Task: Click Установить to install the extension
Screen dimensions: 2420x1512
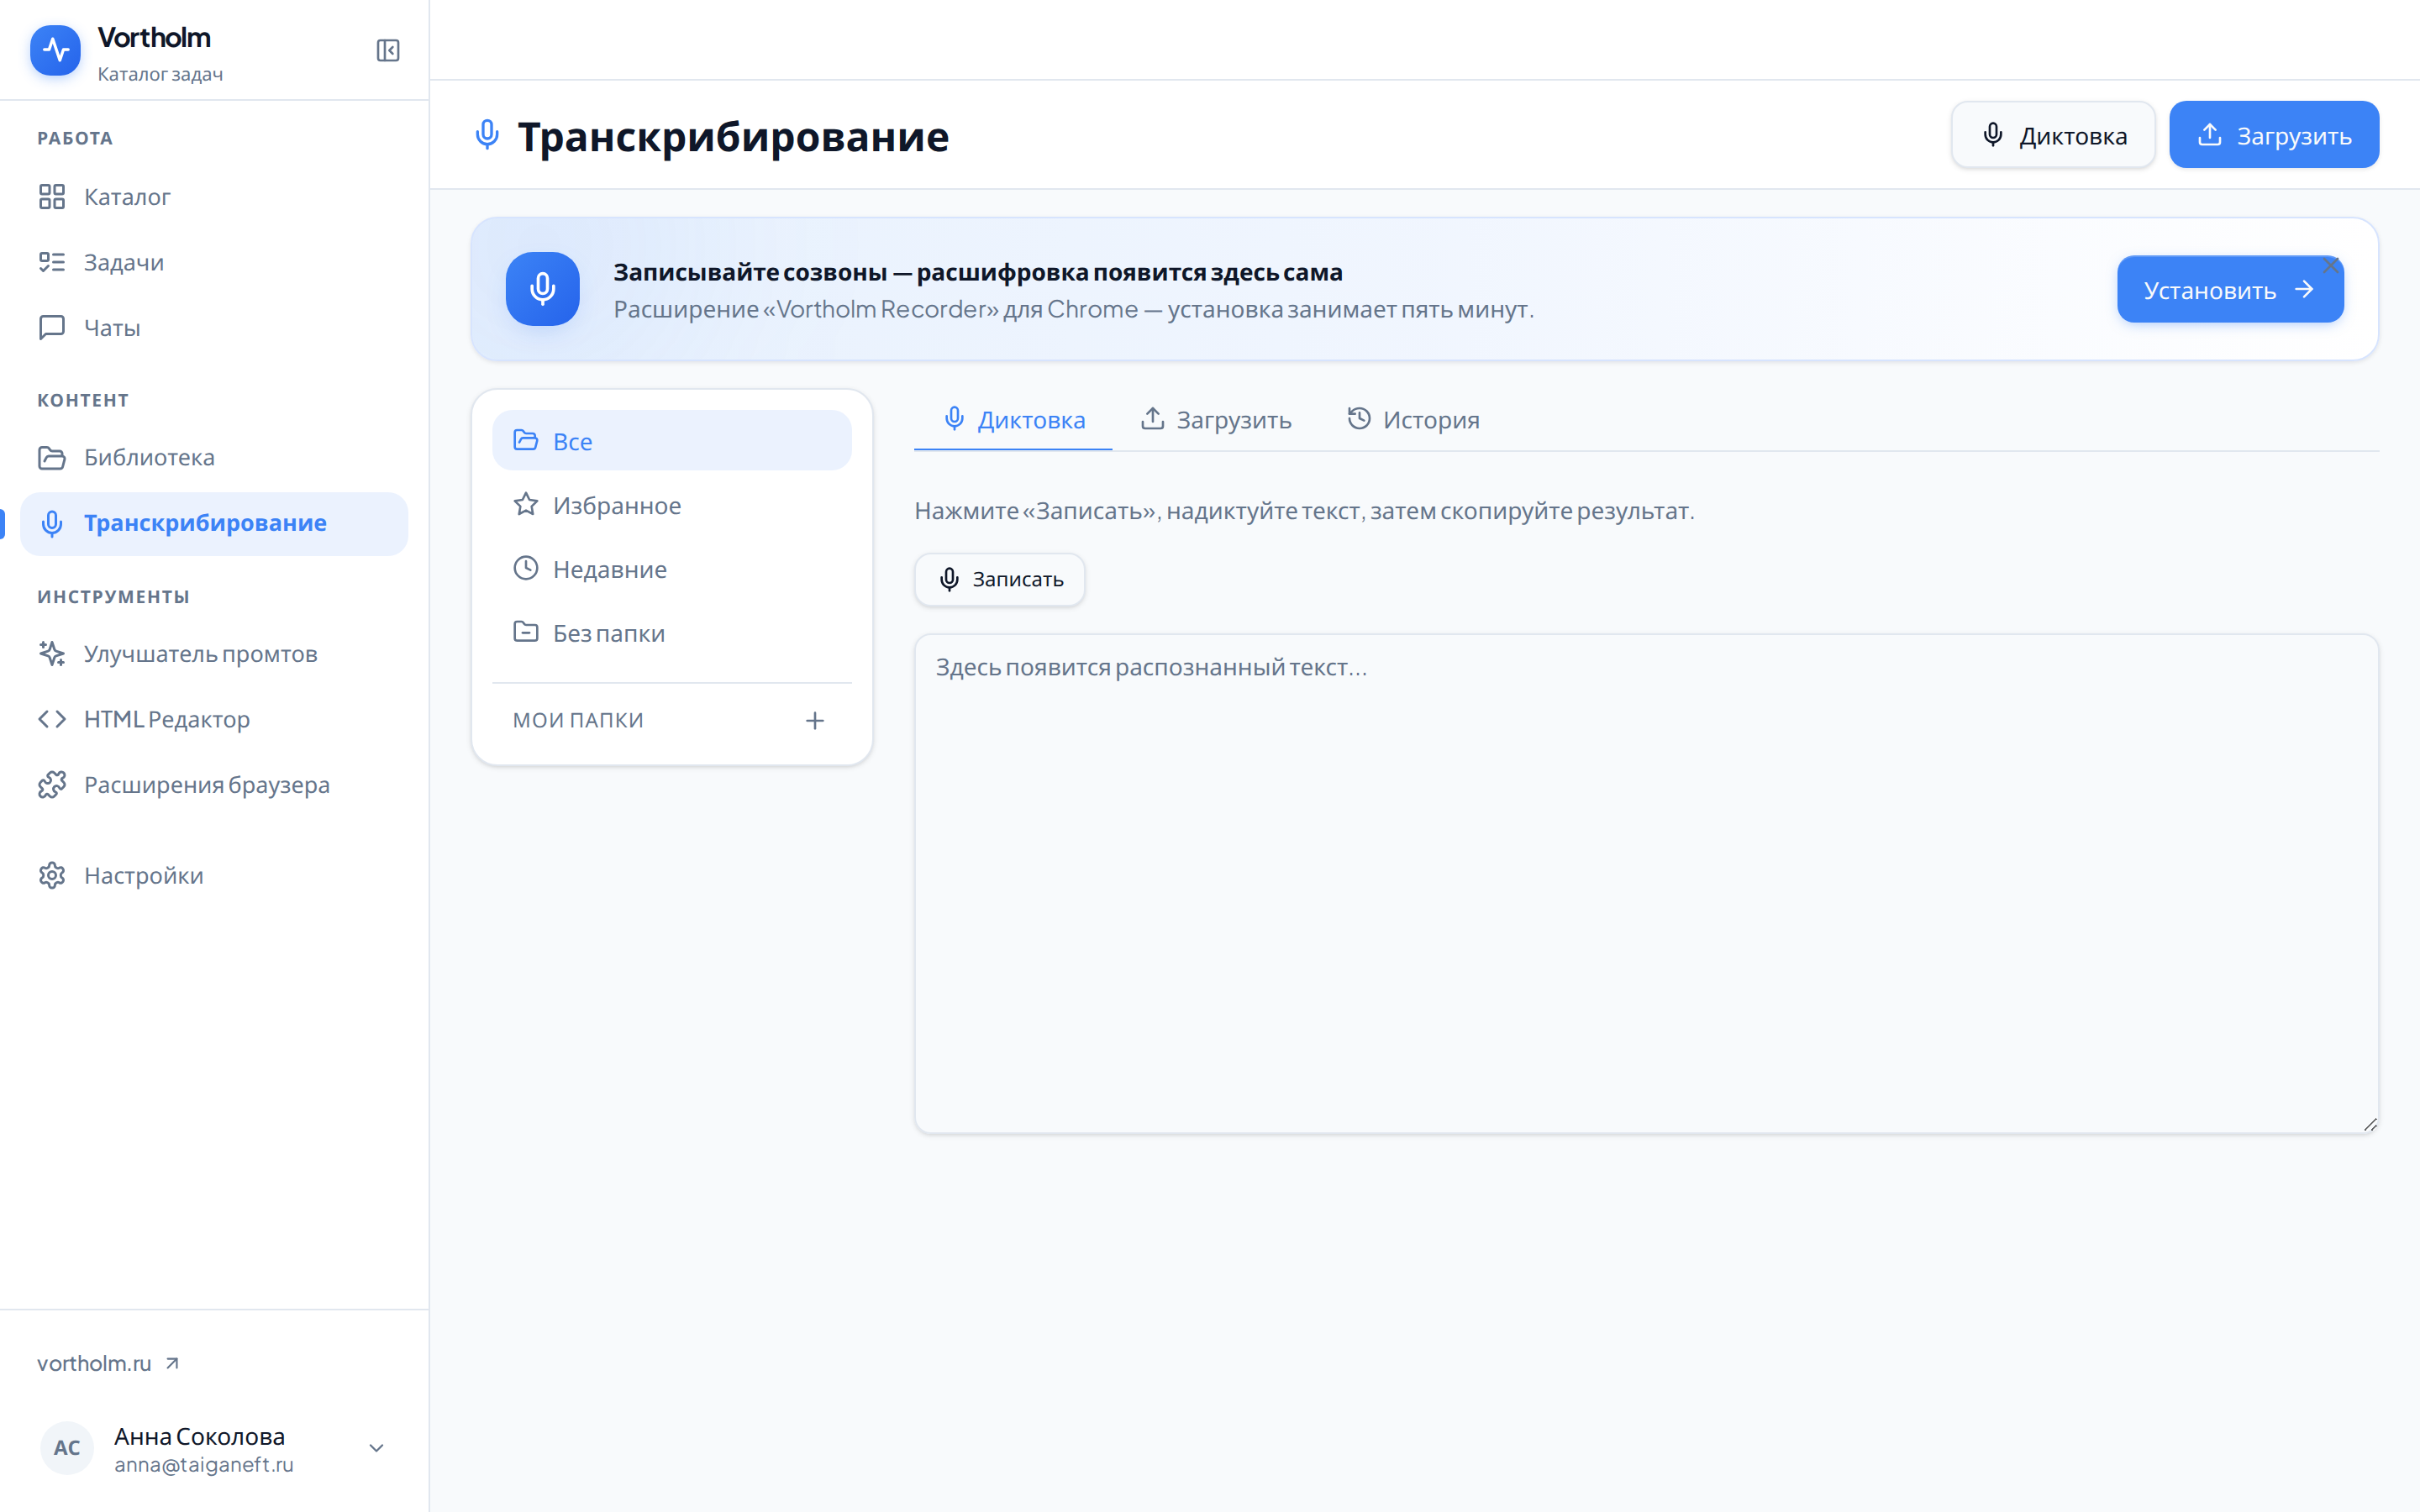Action: click(2230, 290)
